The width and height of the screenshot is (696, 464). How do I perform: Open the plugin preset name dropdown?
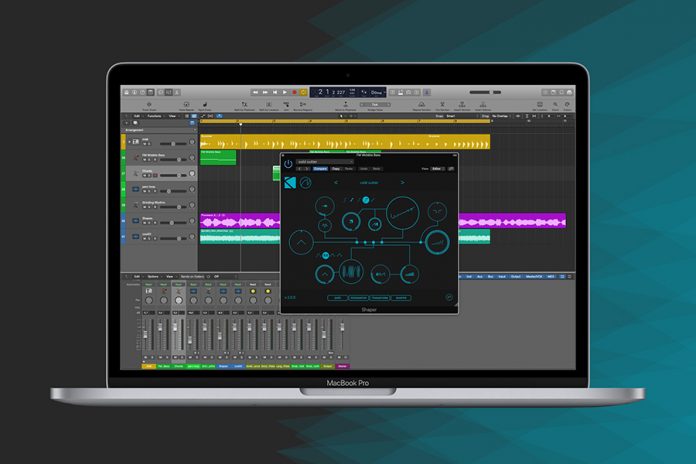(327, 161)
